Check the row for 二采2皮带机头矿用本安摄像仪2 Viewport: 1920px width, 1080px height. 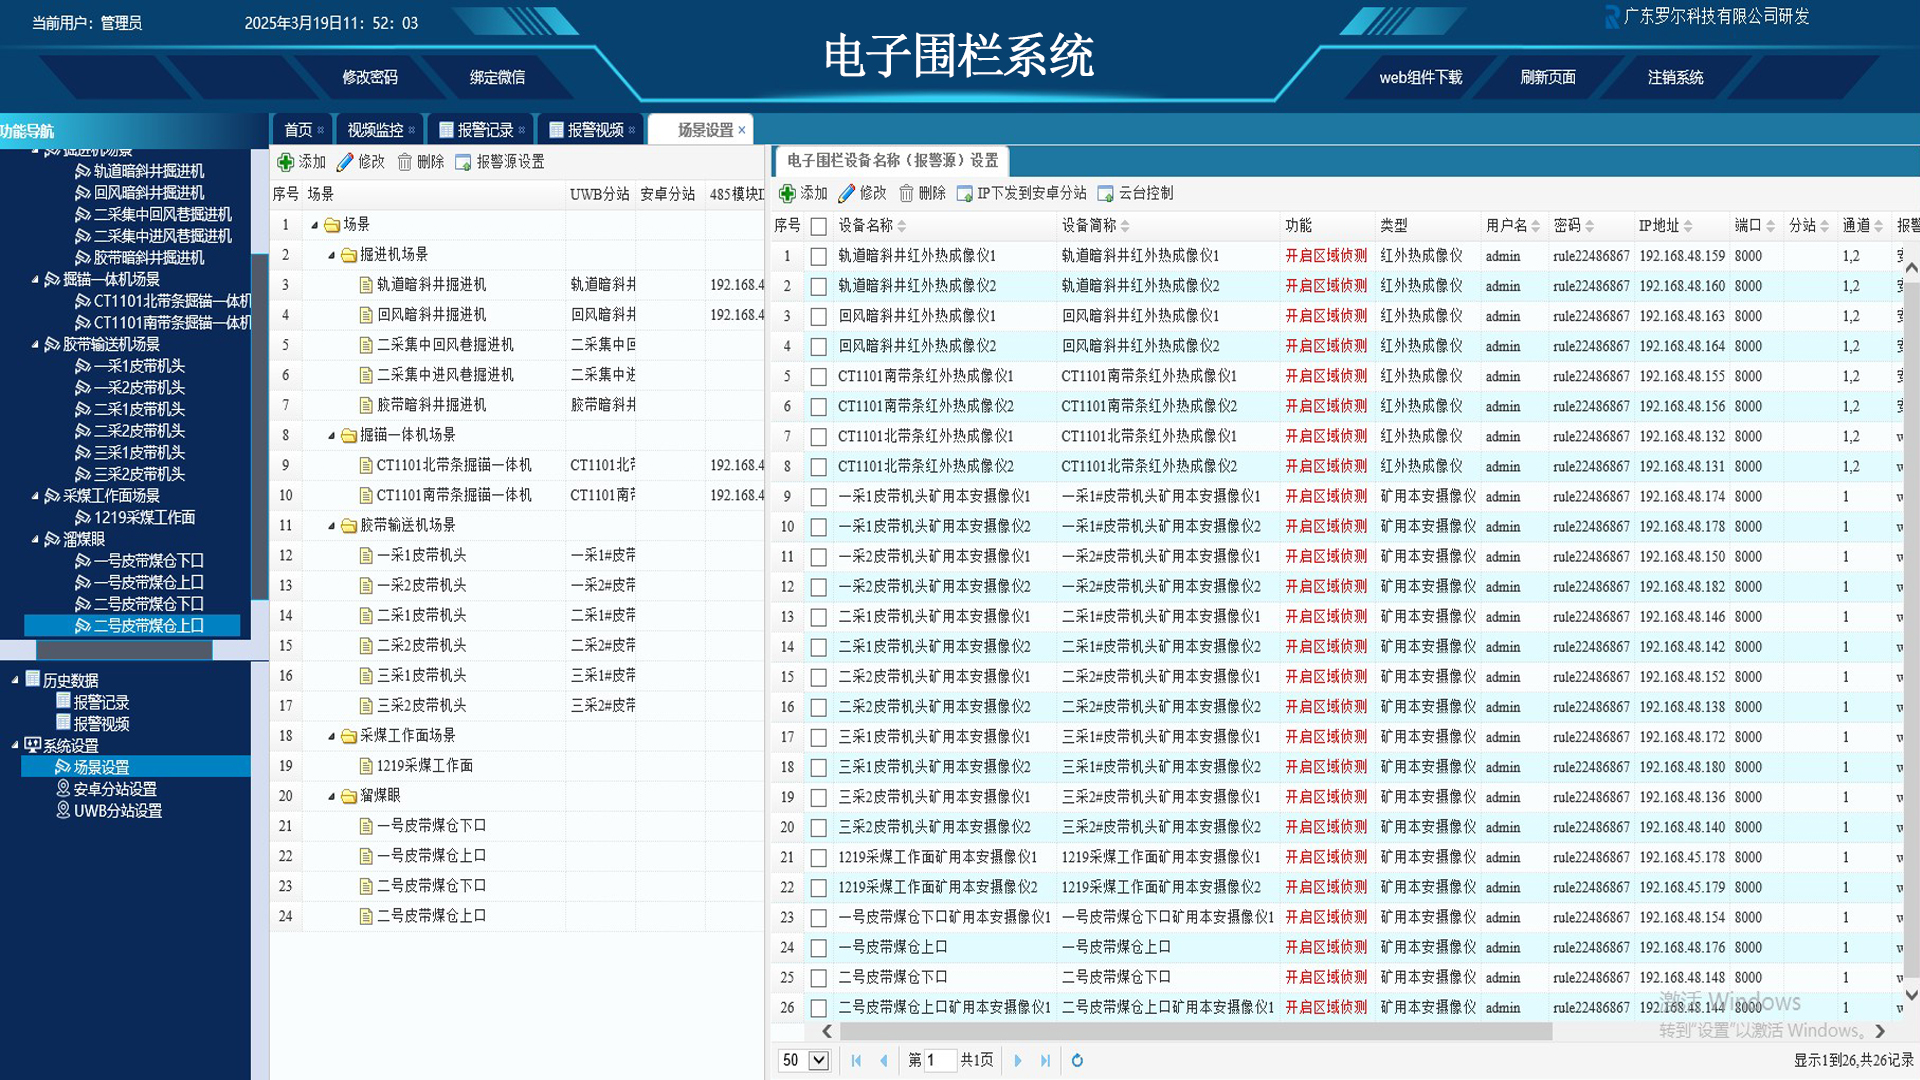tap(819, 707)
